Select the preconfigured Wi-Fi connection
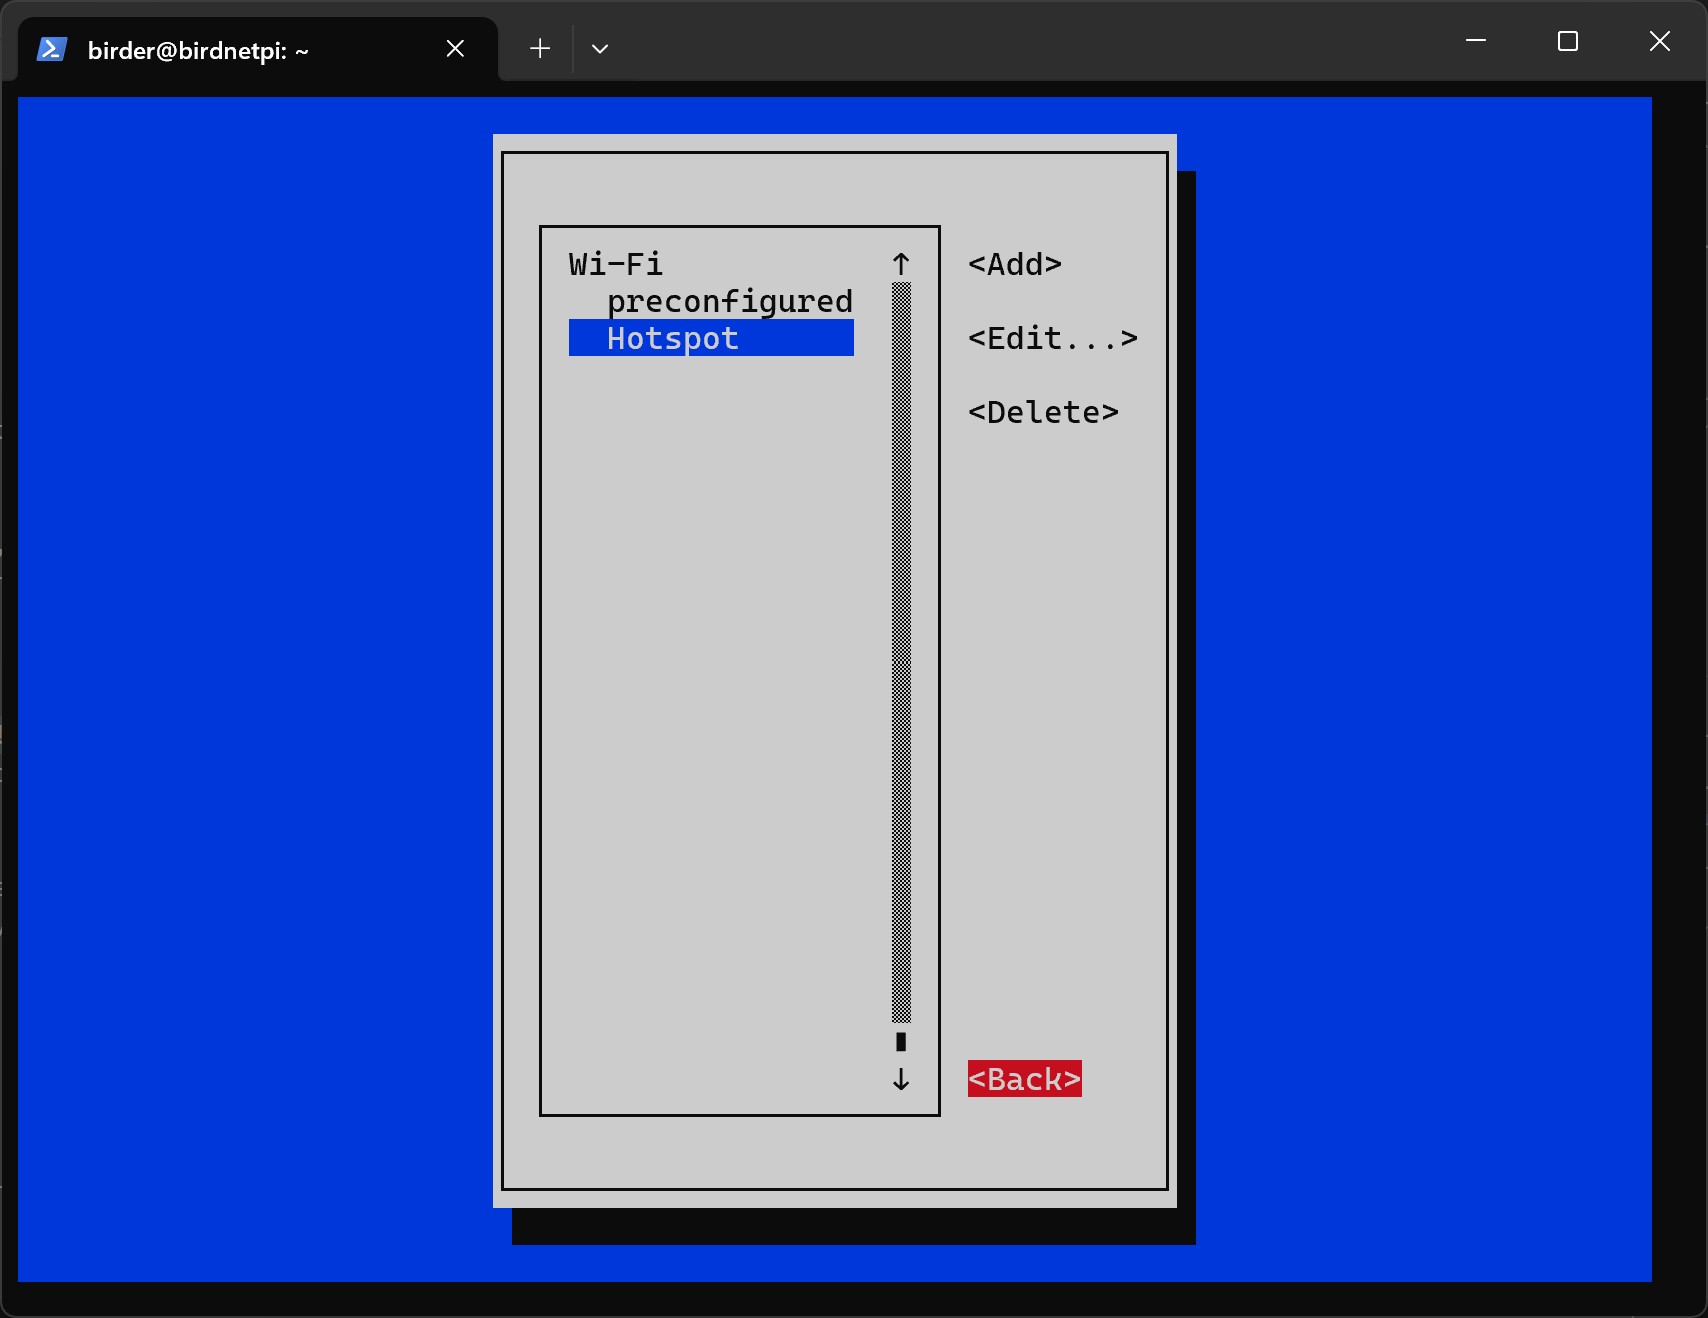The height and width of the screenshot is (1318, 1708). [729, 301]
